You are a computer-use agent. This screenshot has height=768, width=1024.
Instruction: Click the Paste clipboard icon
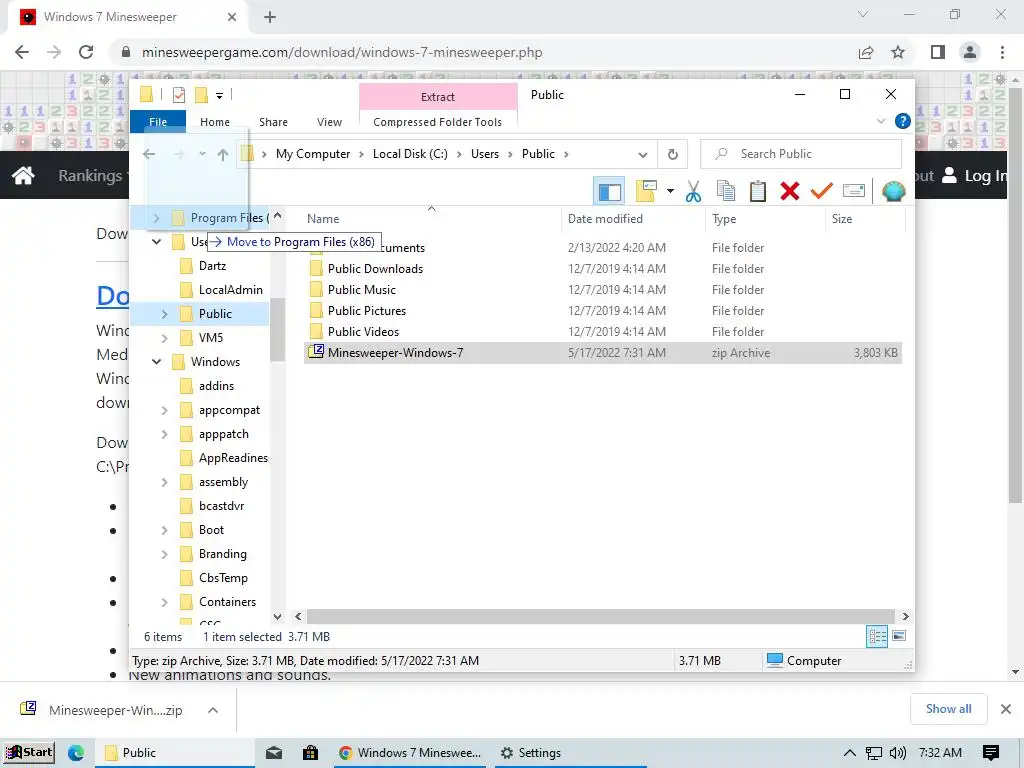point(758,191)
